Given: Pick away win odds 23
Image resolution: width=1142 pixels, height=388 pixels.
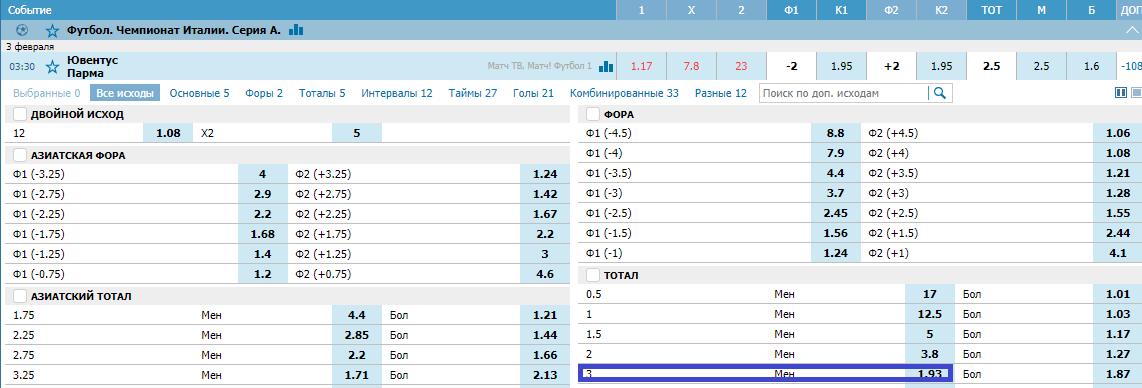Looking at the screenshot, I should (741, 66).
